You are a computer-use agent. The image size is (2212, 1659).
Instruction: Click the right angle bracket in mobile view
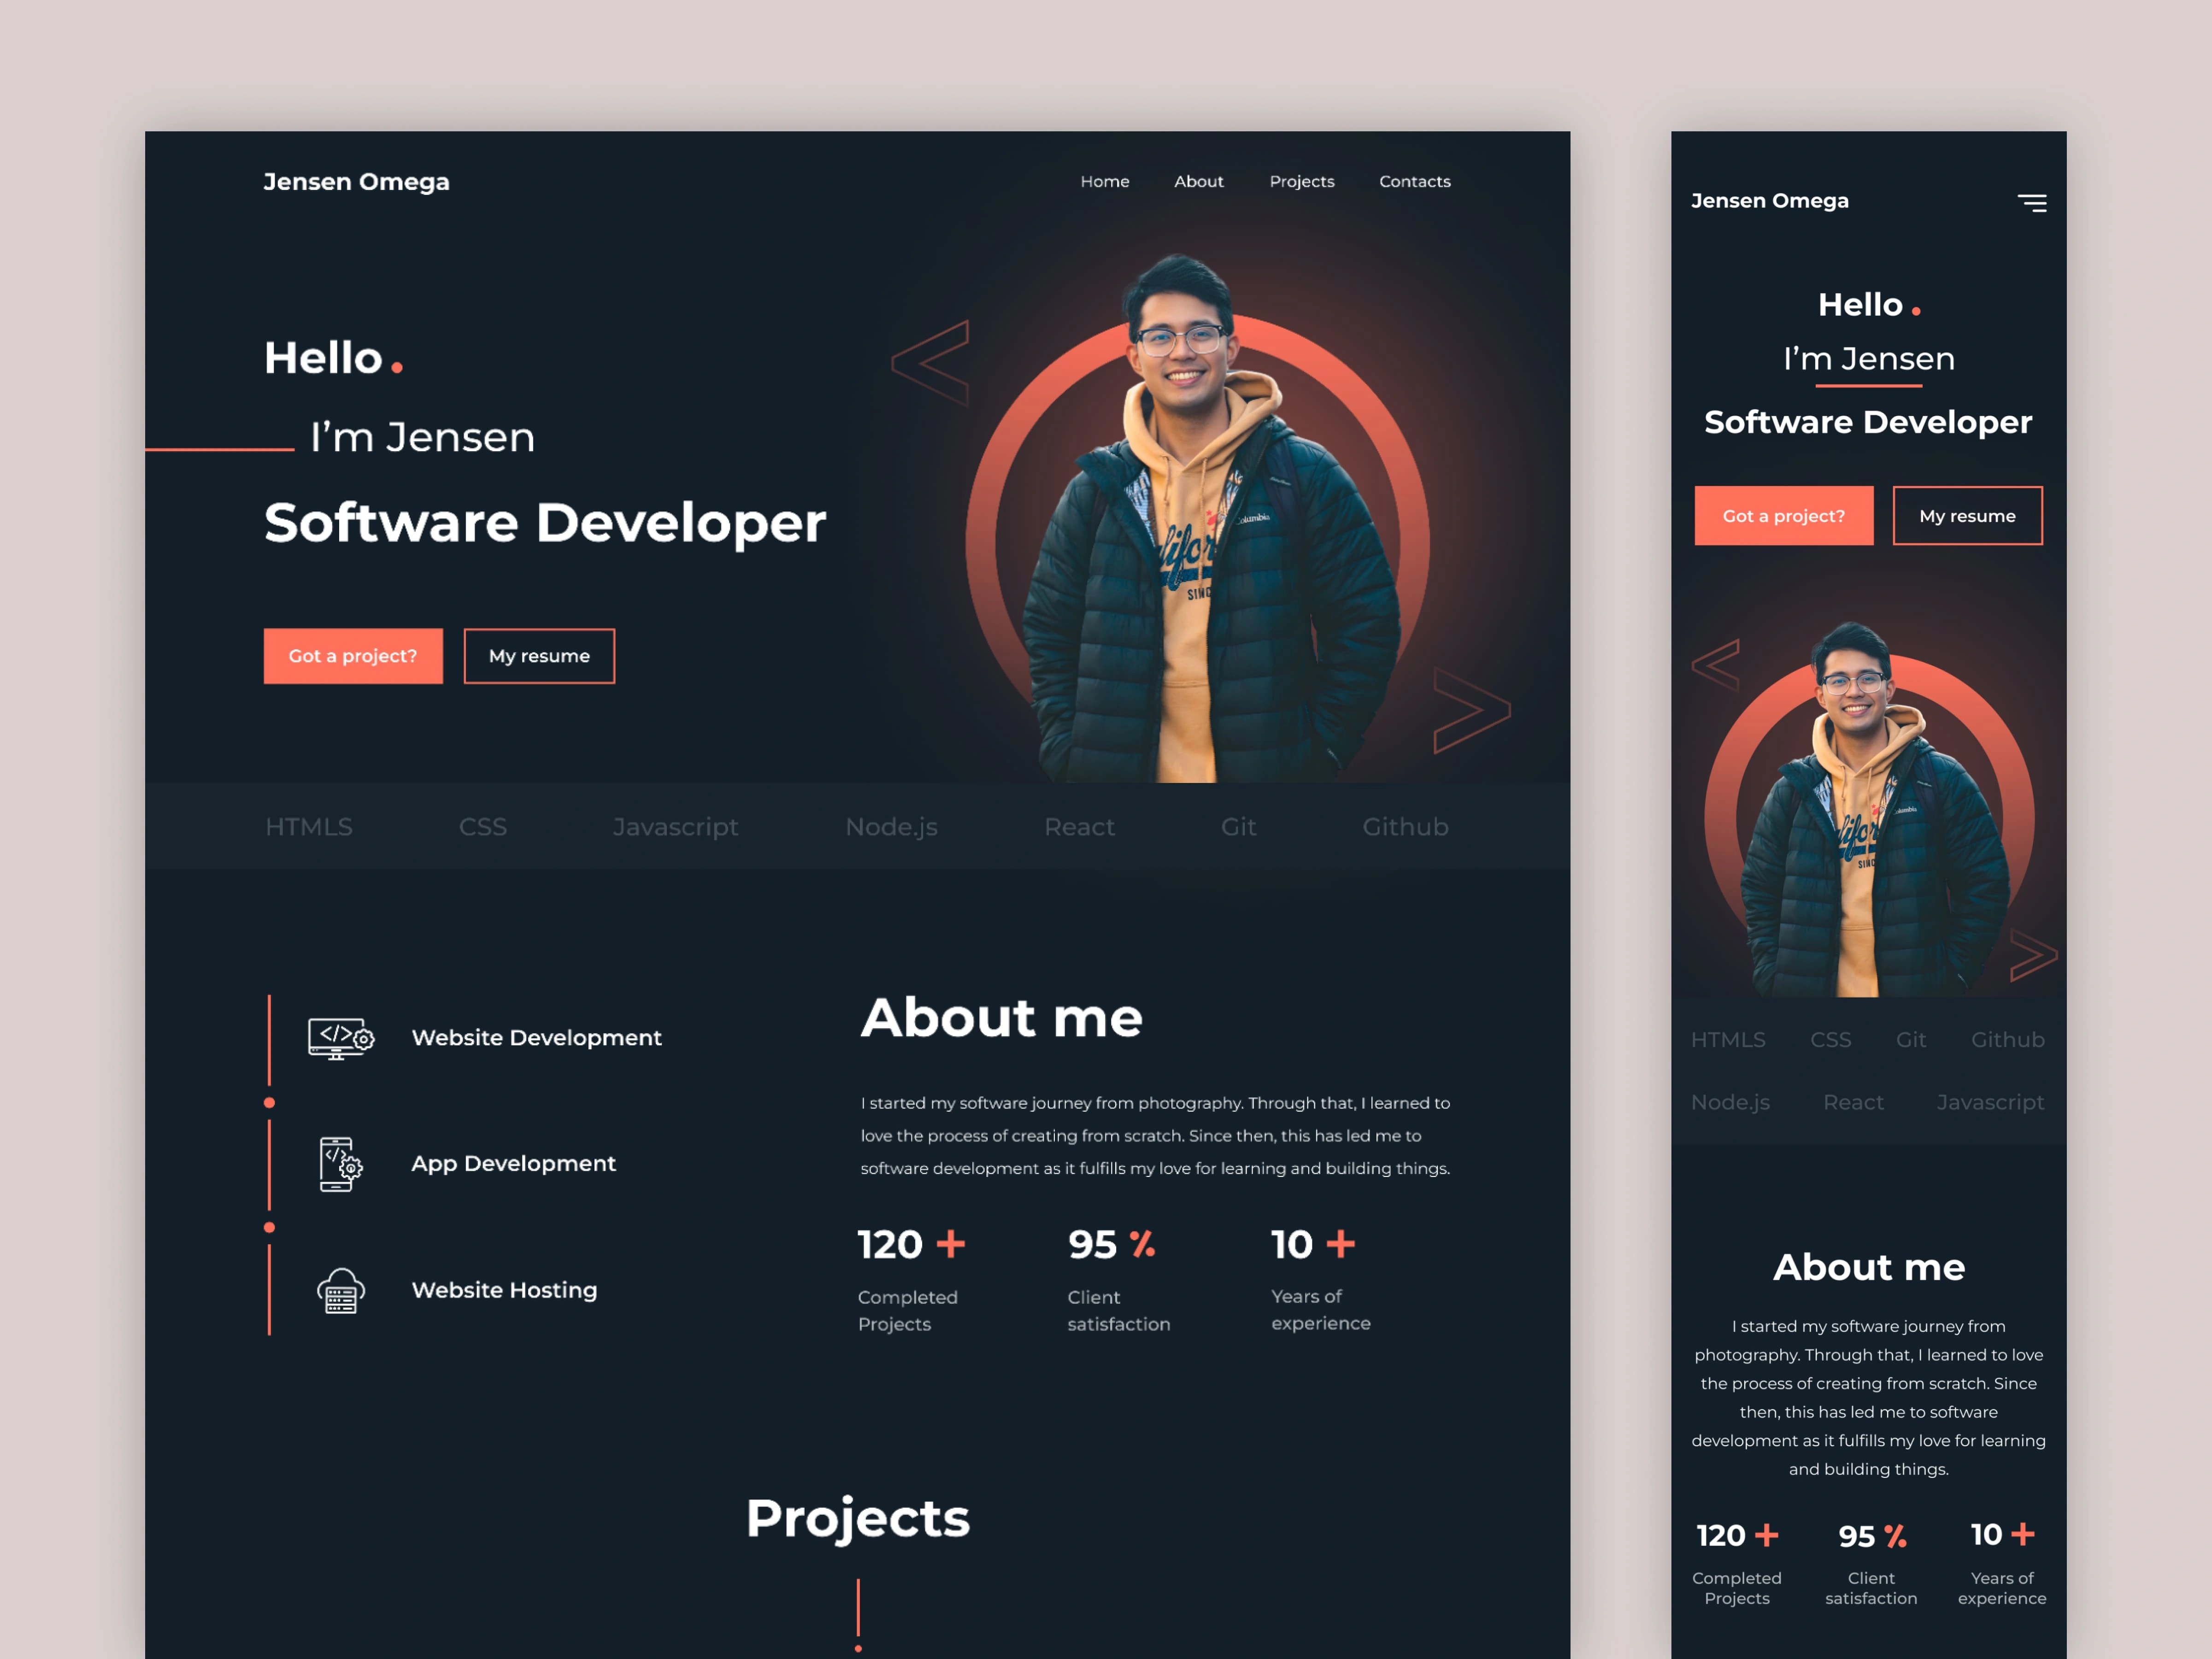(x=2034, y=956)
